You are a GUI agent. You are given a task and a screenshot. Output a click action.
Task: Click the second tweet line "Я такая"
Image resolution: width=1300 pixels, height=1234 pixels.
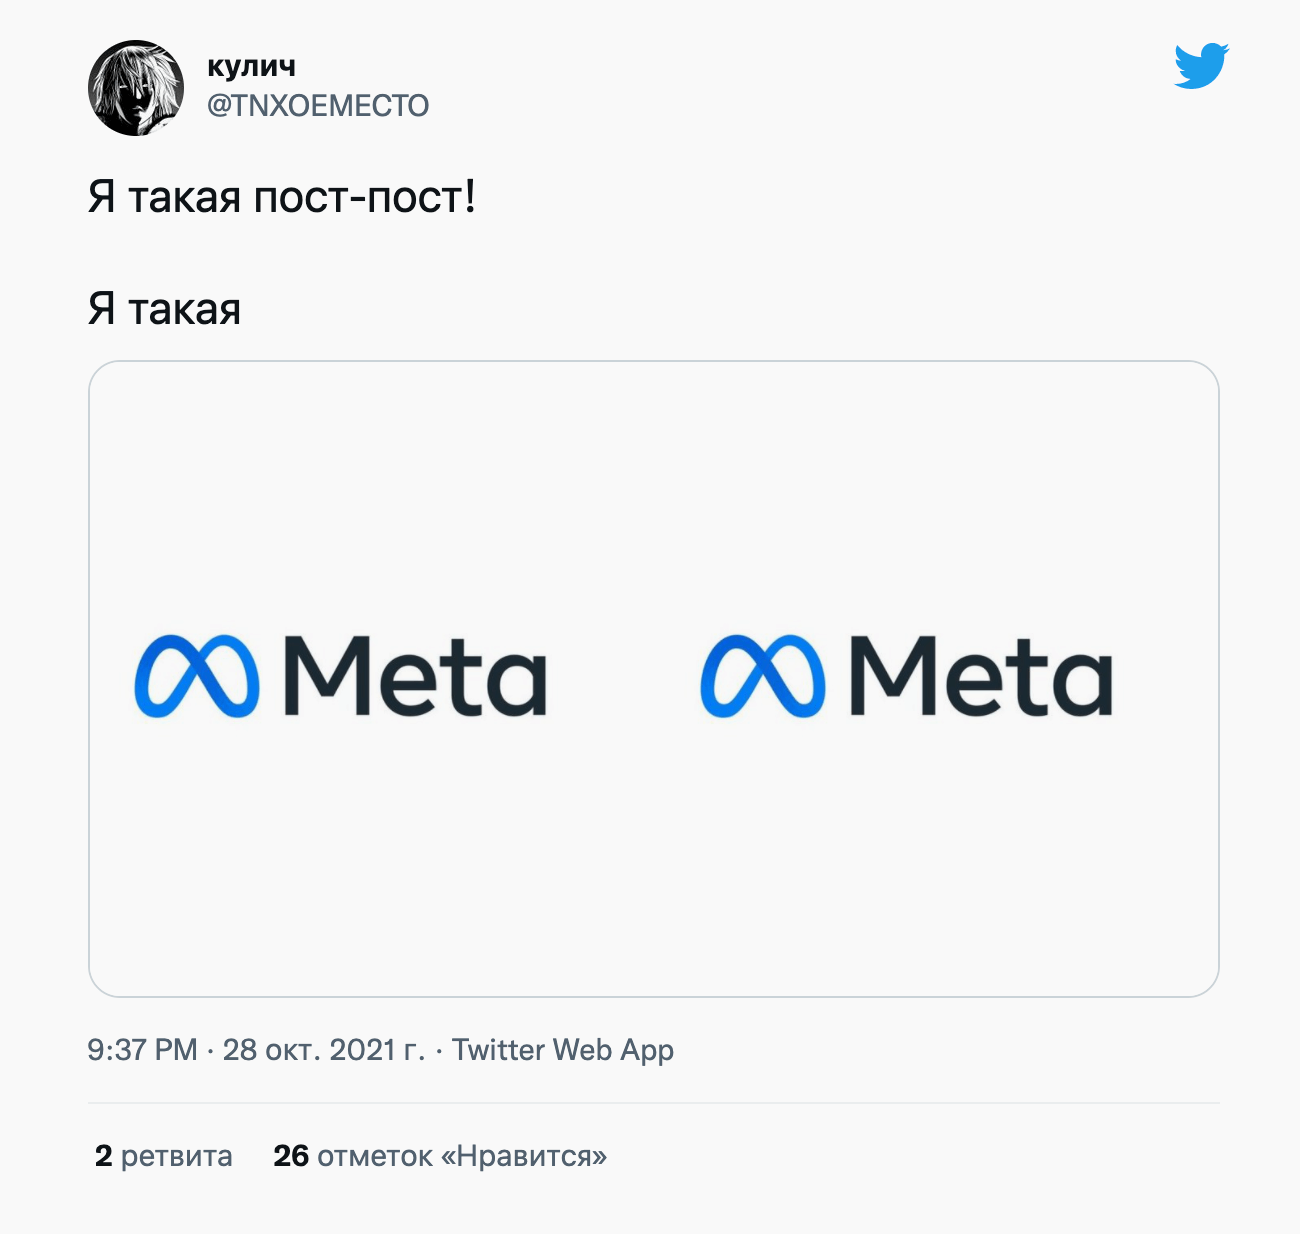[164, 309]
